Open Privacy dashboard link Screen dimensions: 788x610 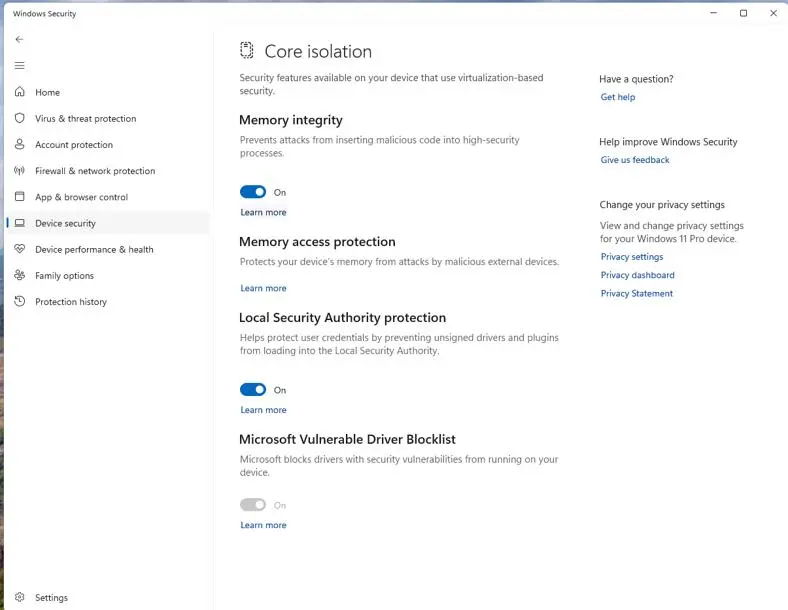637,275
